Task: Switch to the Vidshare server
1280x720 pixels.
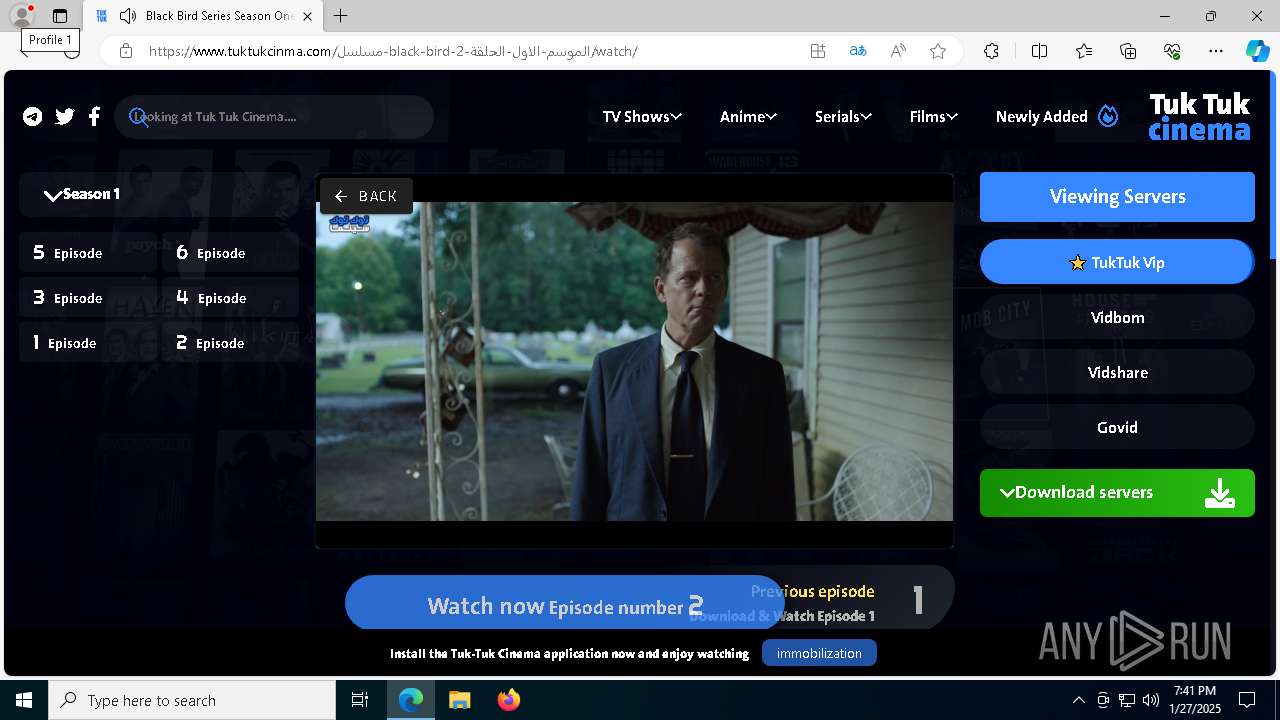Action: click(x=1117, y=373)
